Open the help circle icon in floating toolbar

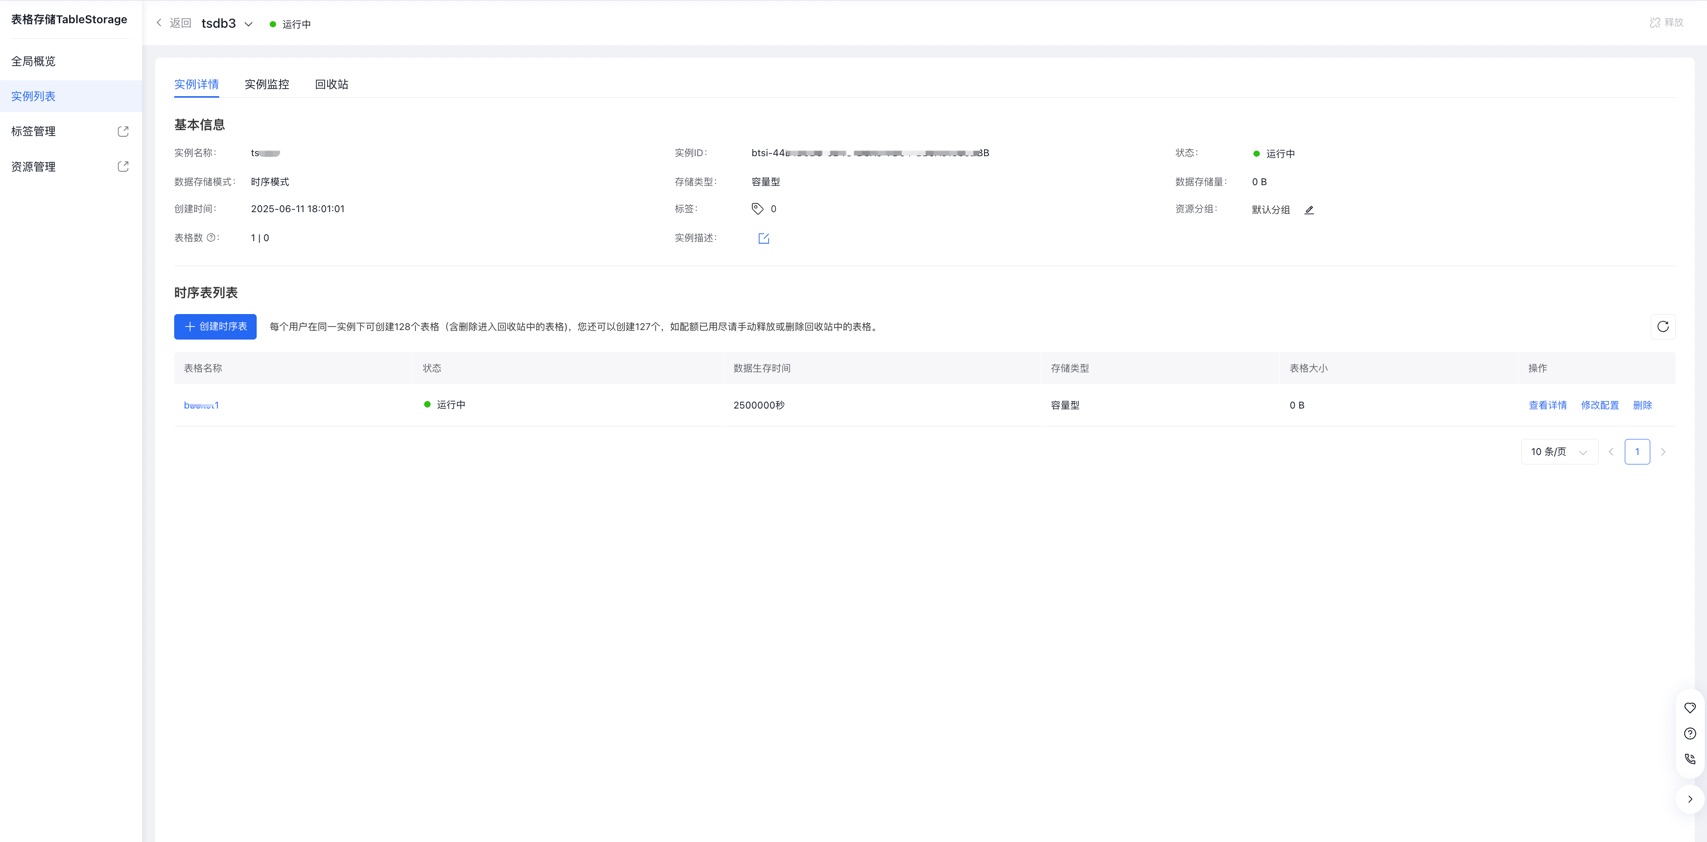(1689, 734)
